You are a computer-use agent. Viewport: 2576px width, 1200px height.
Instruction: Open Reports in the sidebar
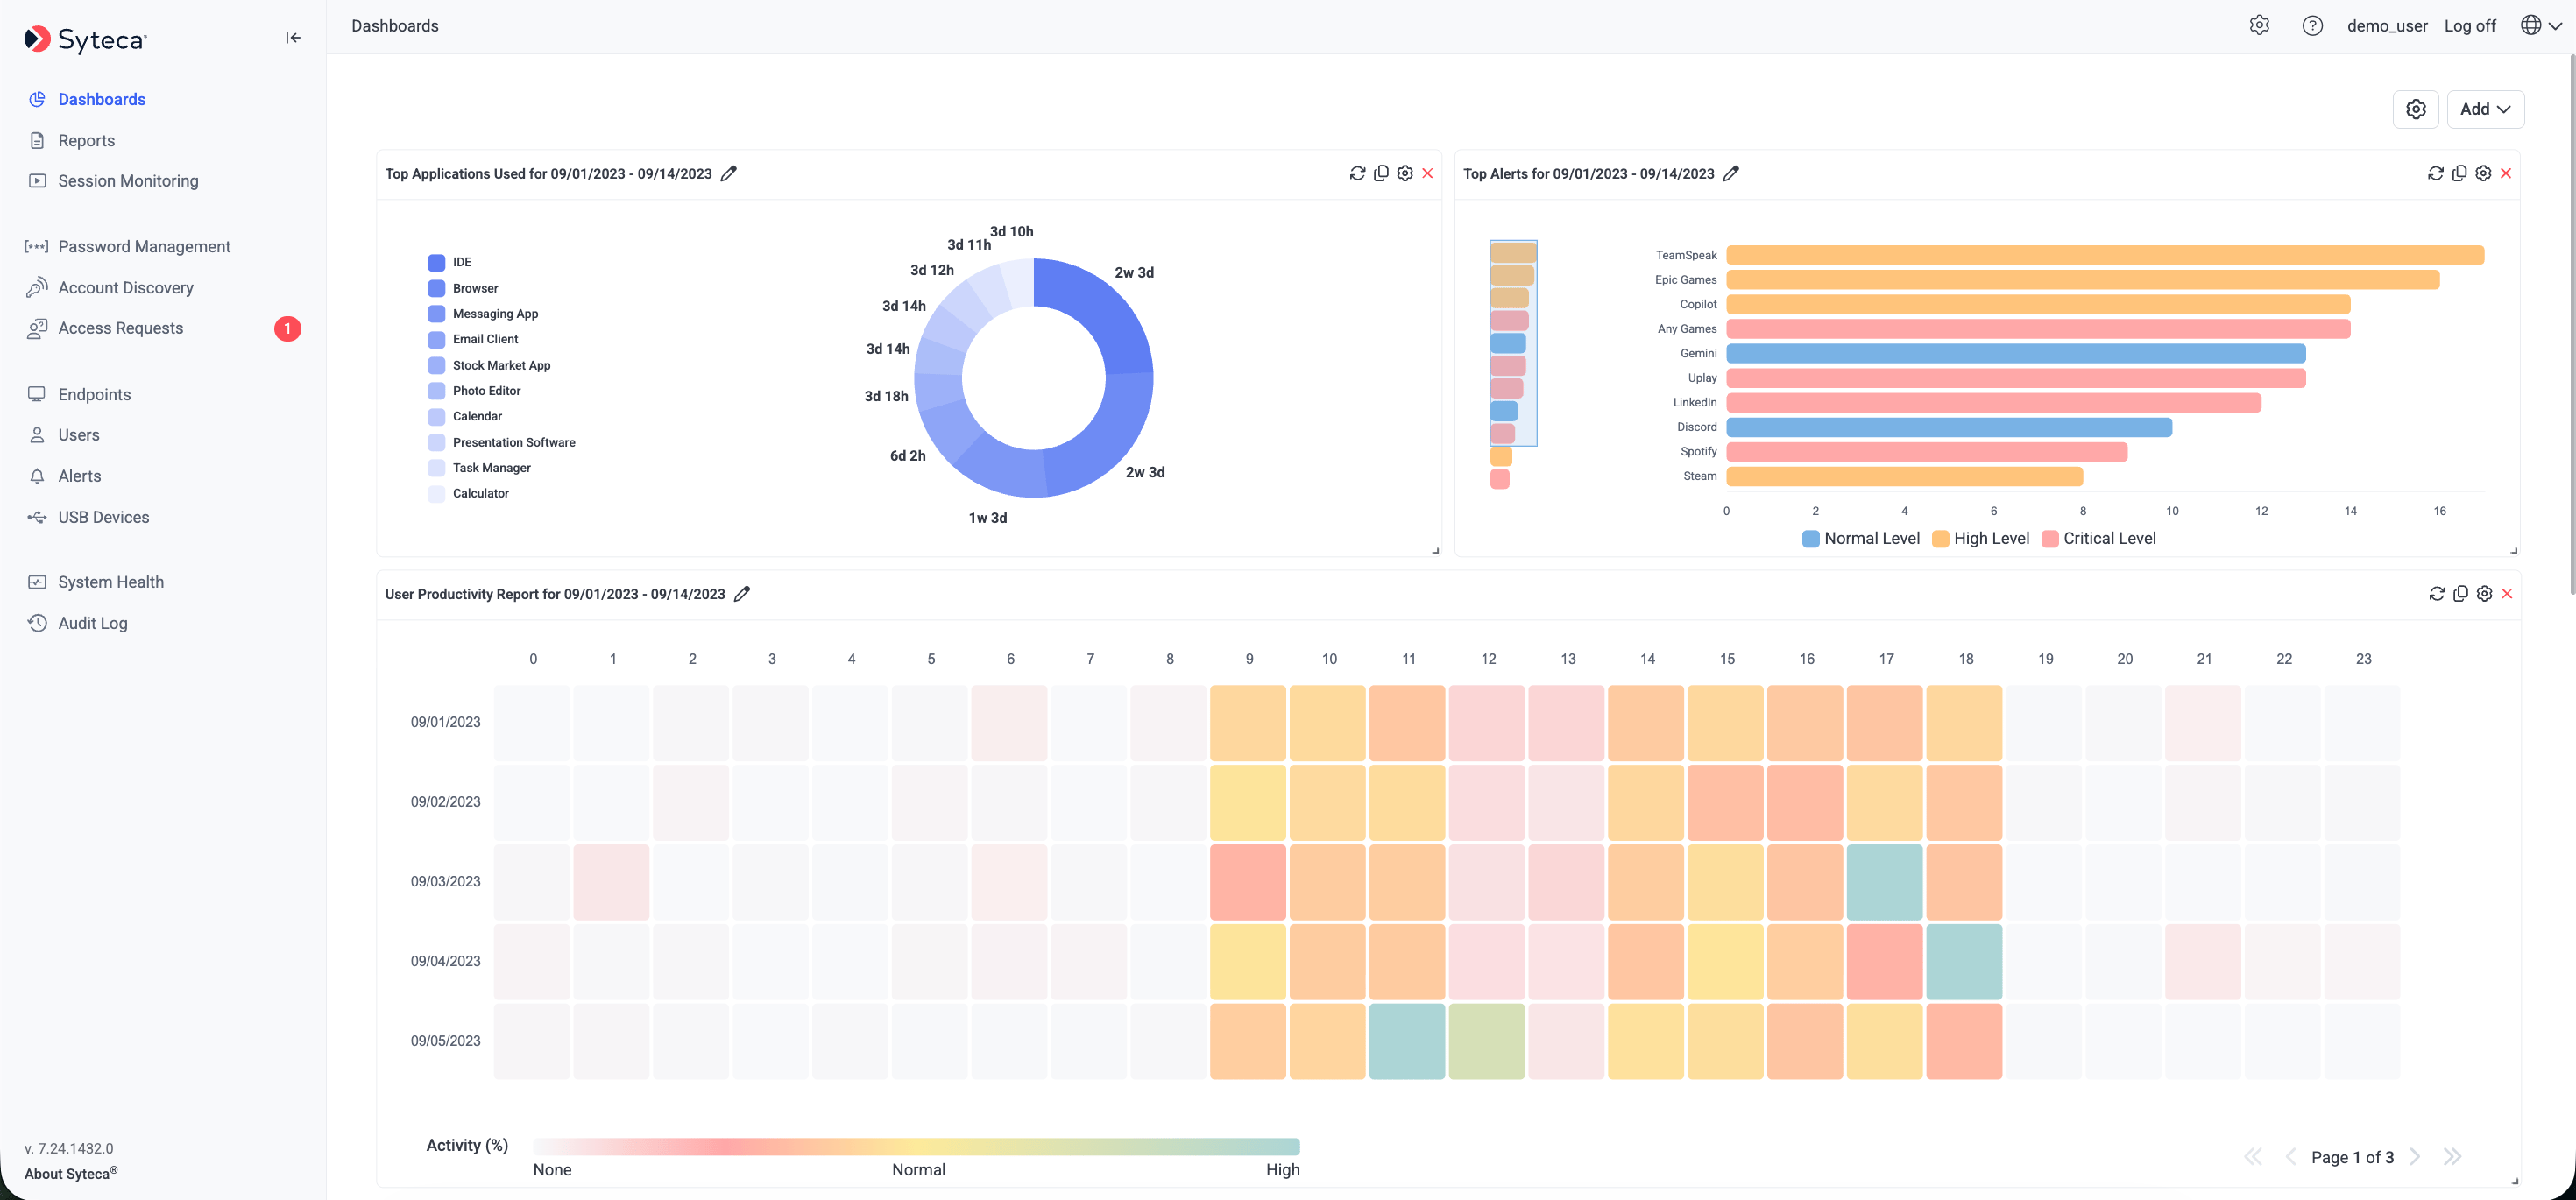tap(86, 140)
